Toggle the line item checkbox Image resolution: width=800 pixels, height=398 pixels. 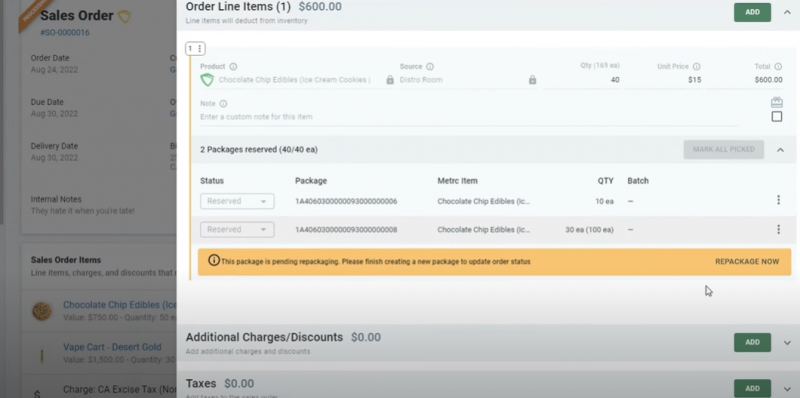click(x=777, y=117)
